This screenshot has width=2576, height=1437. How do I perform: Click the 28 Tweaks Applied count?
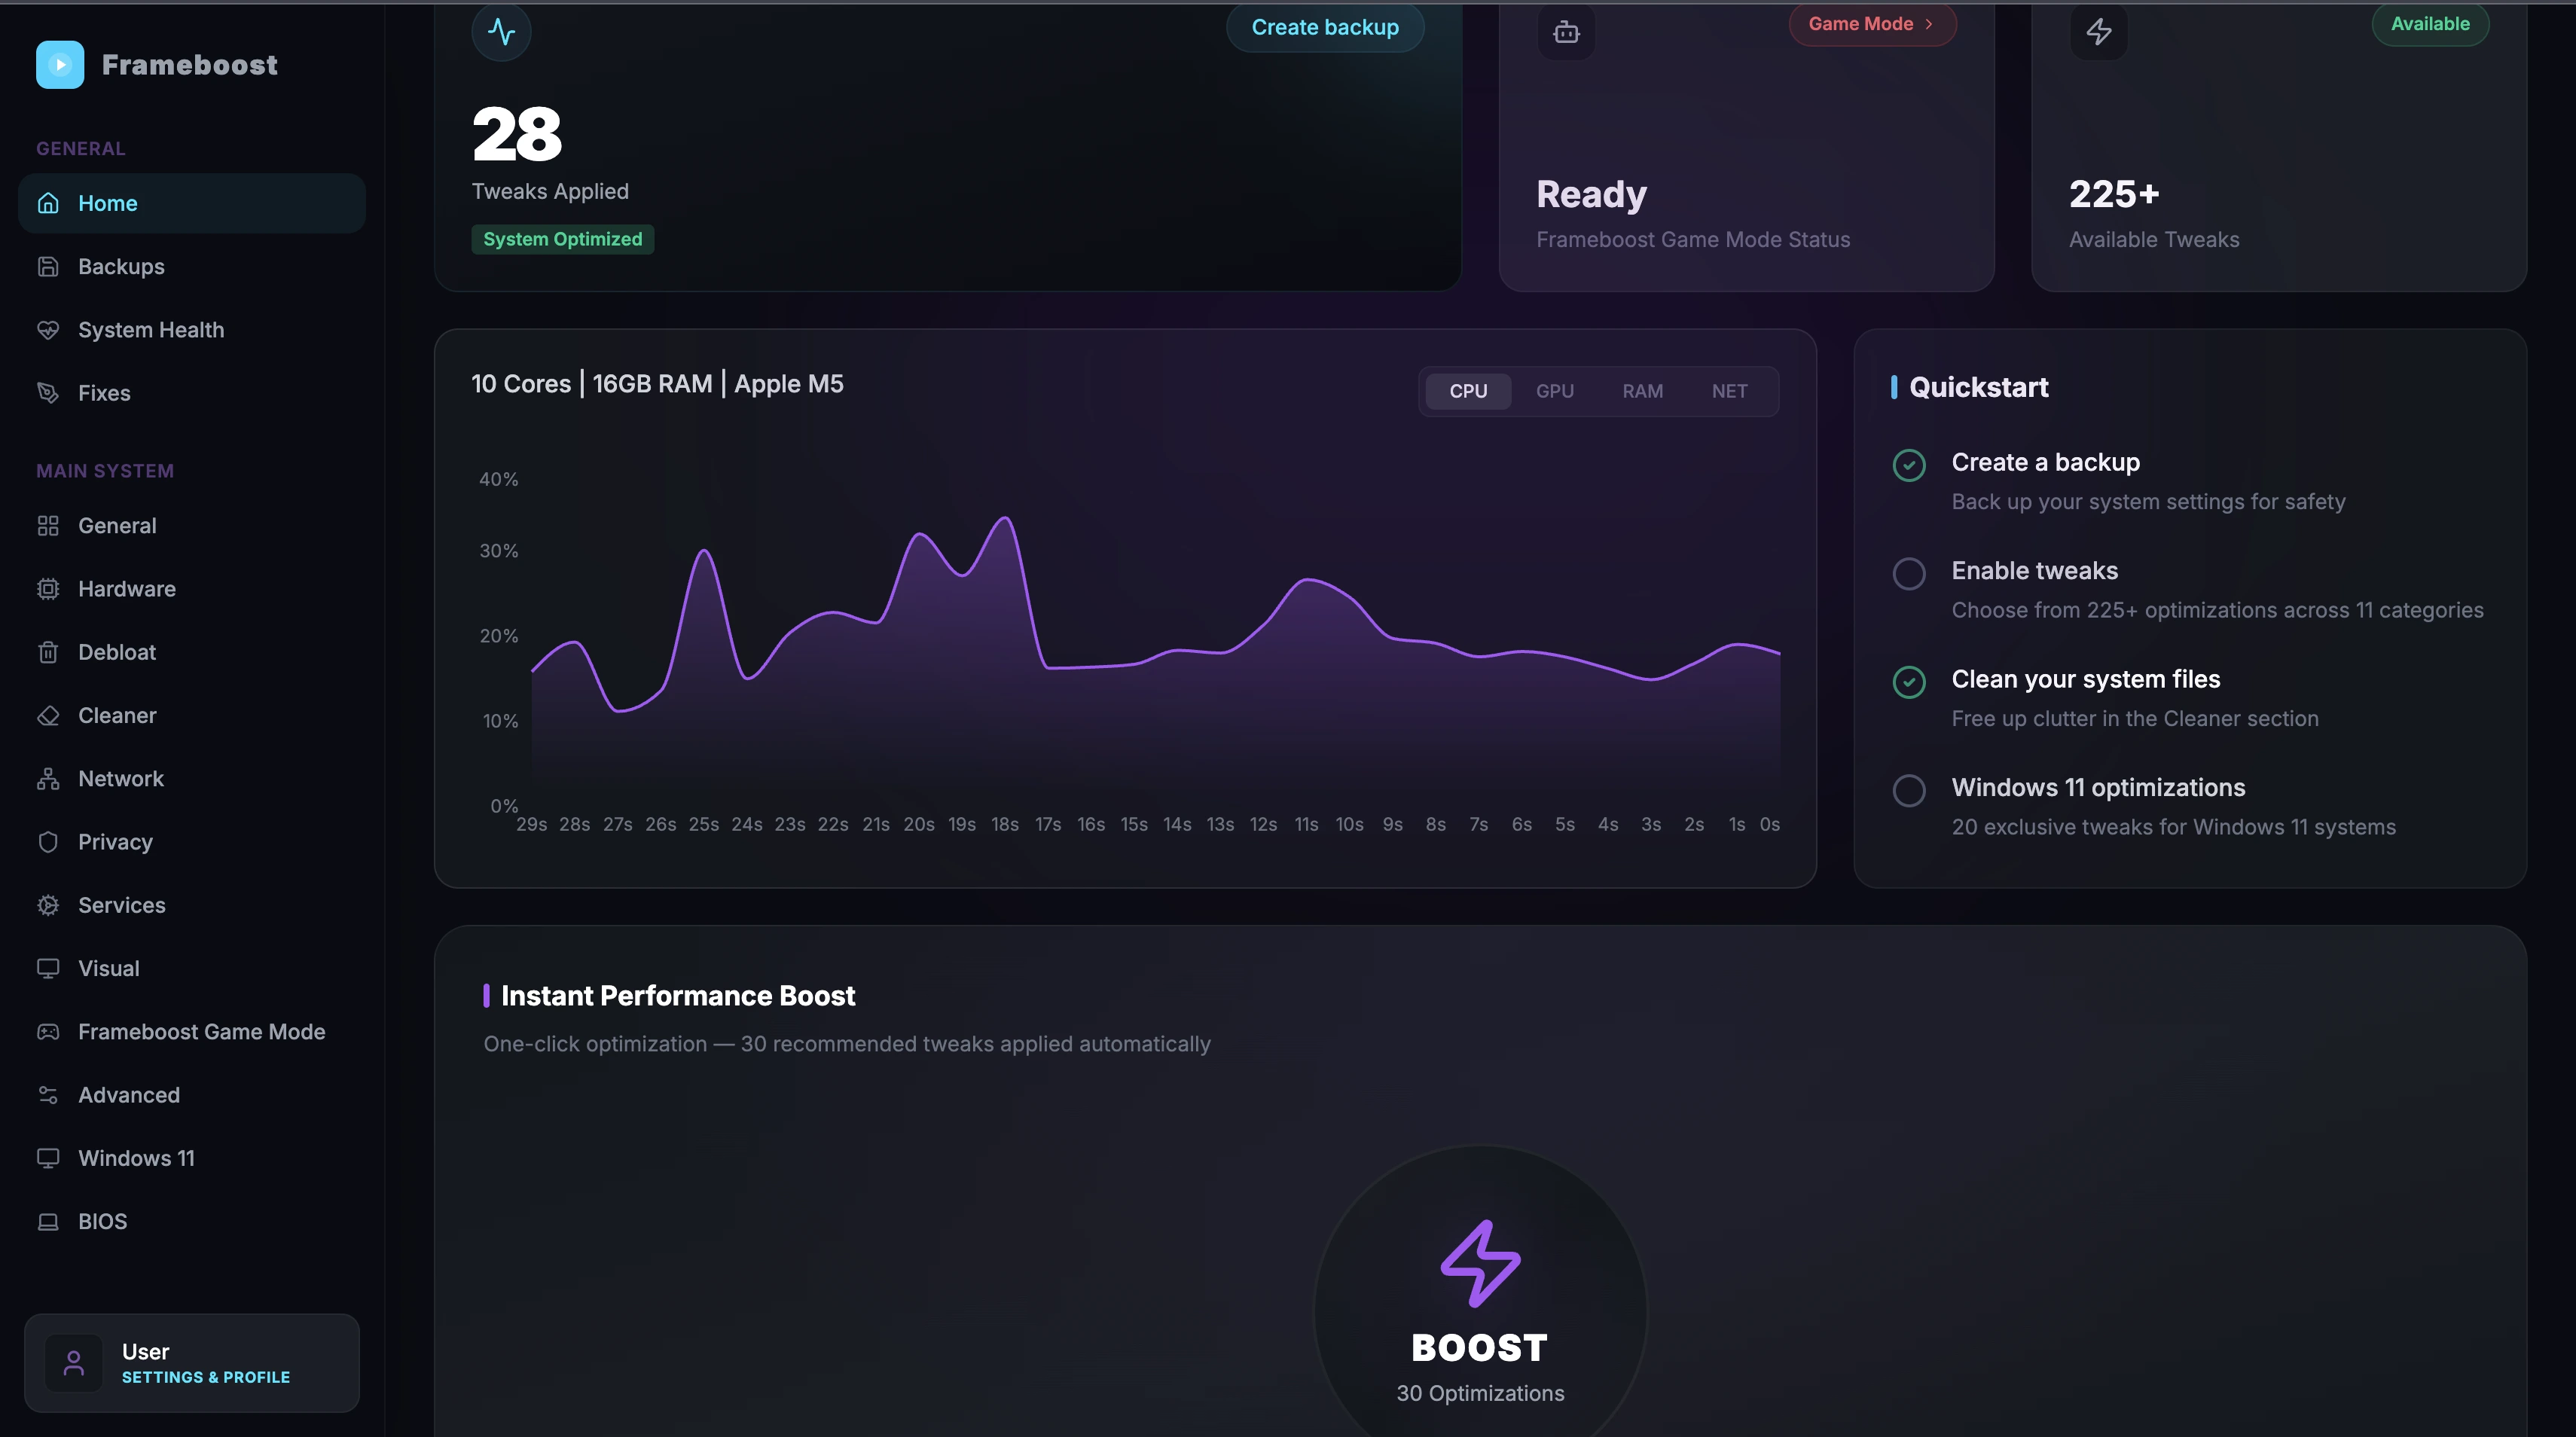[x=517, y=134]
